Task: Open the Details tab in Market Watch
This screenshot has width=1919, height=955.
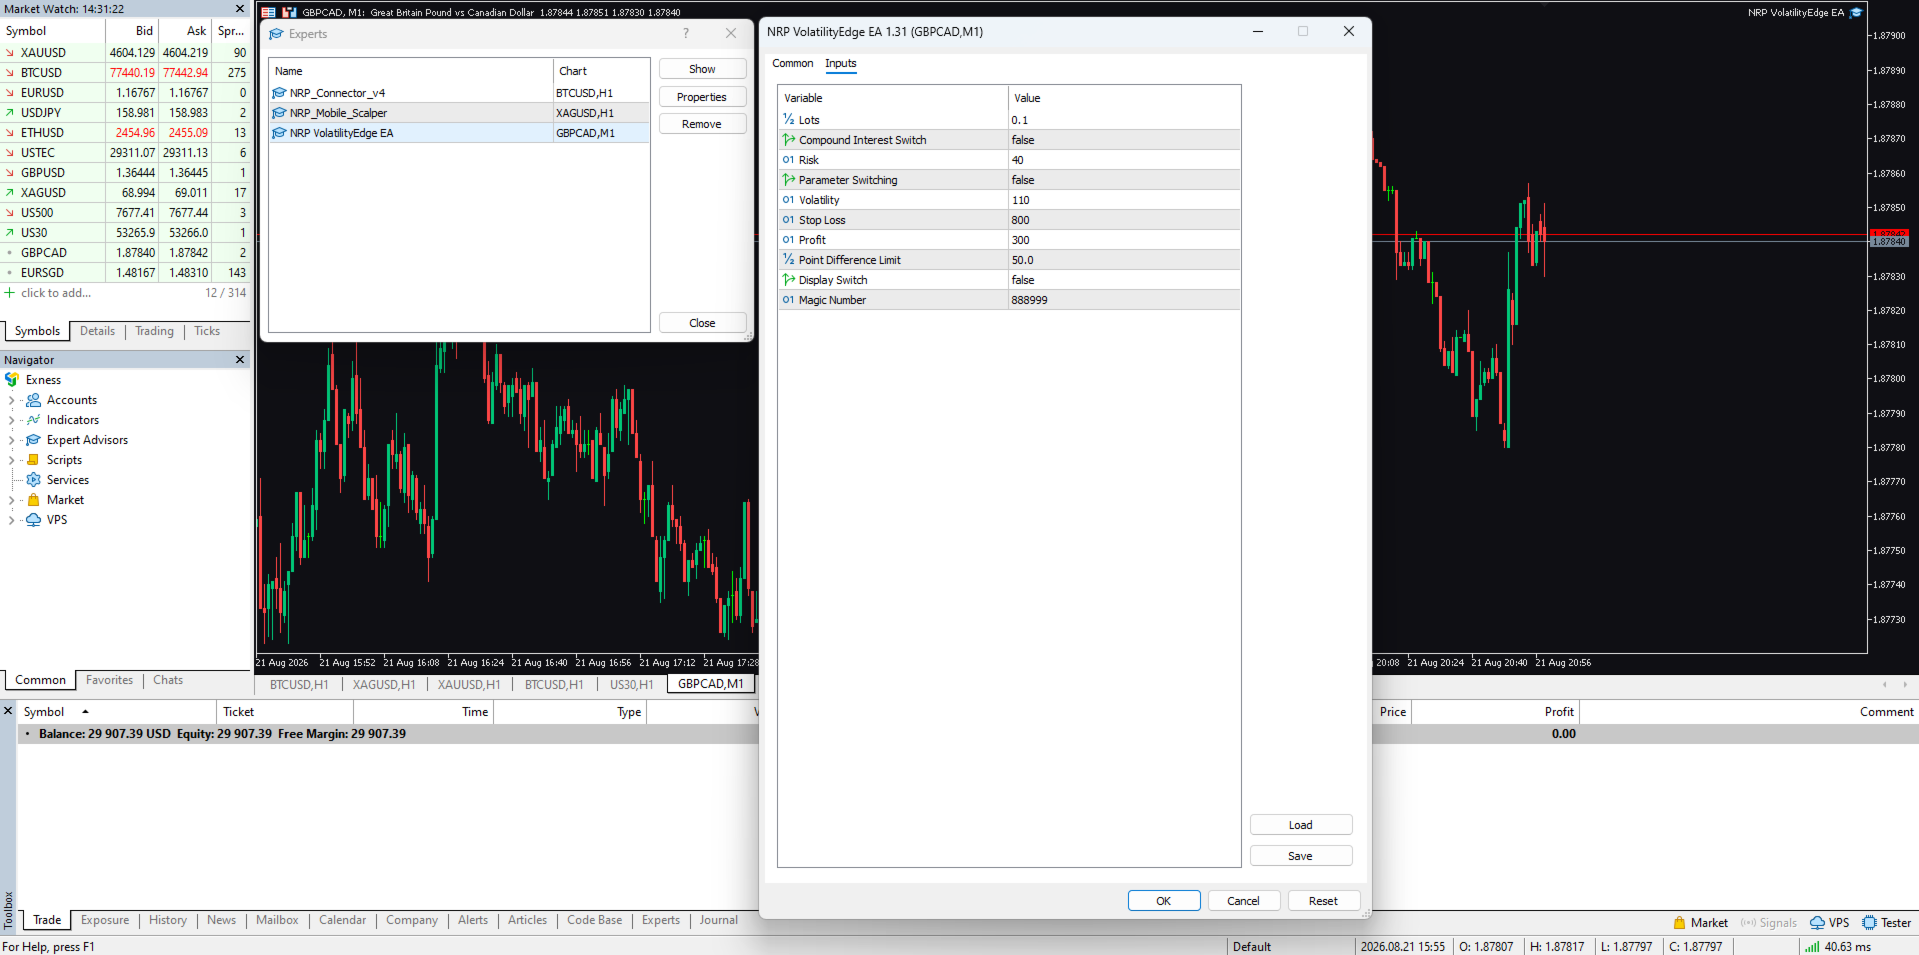Action: tap(97, 331)
